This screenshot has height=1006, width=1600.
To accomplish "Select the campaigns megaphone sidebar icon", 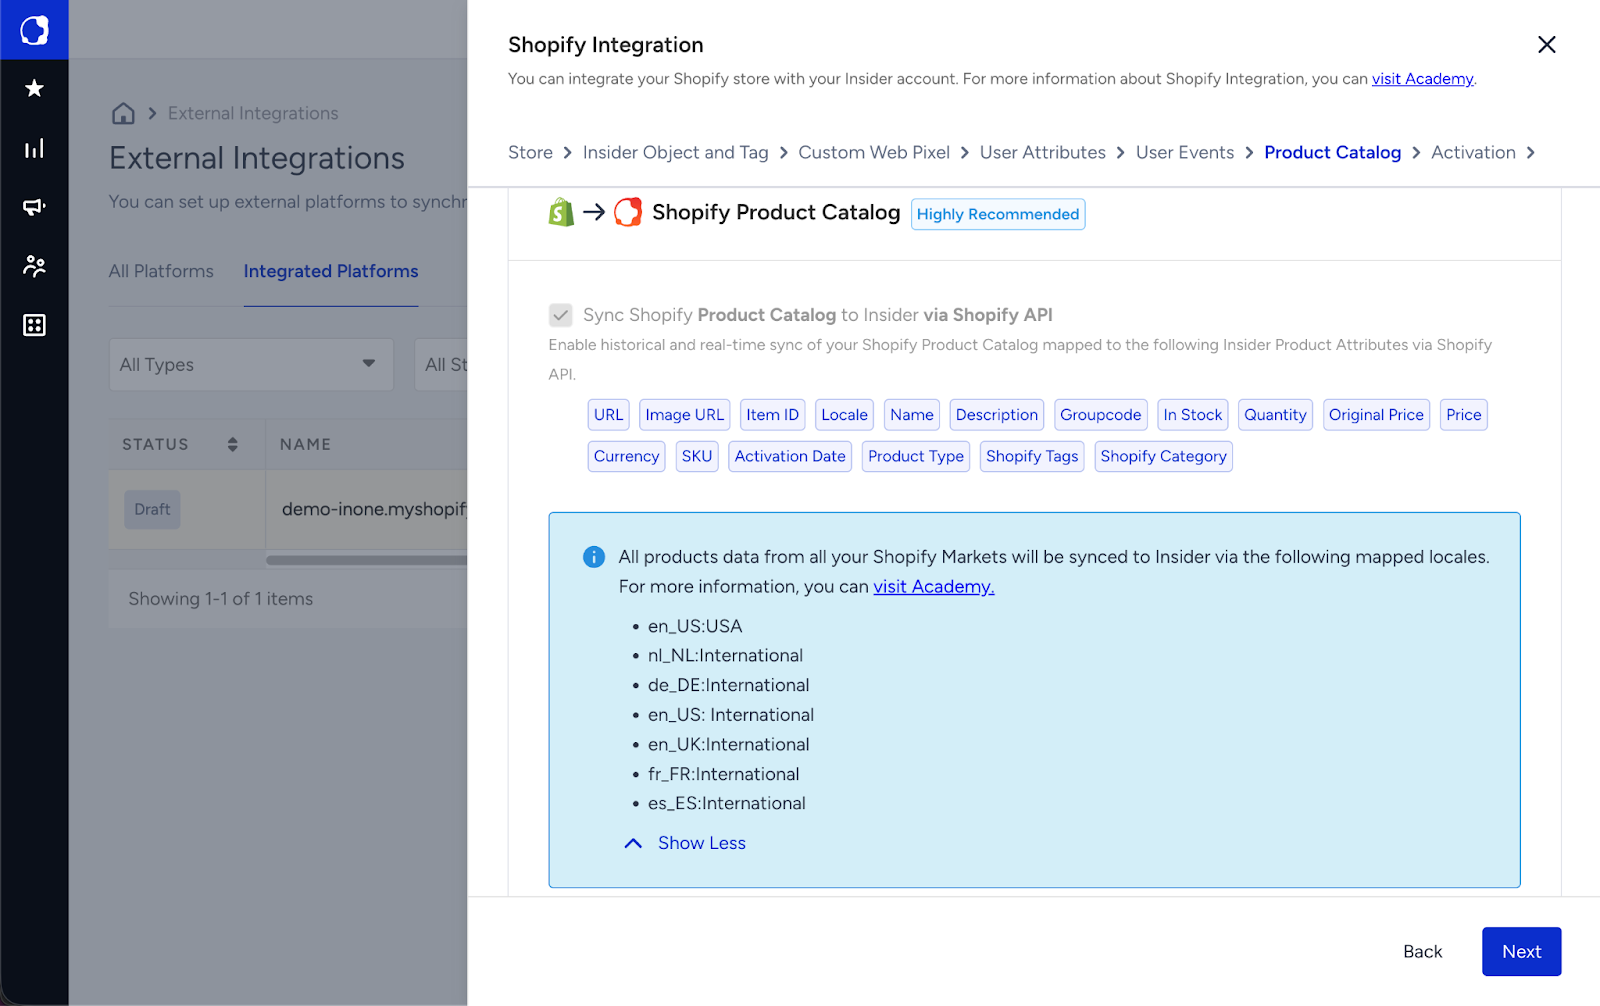I will [x=34, y=207].
